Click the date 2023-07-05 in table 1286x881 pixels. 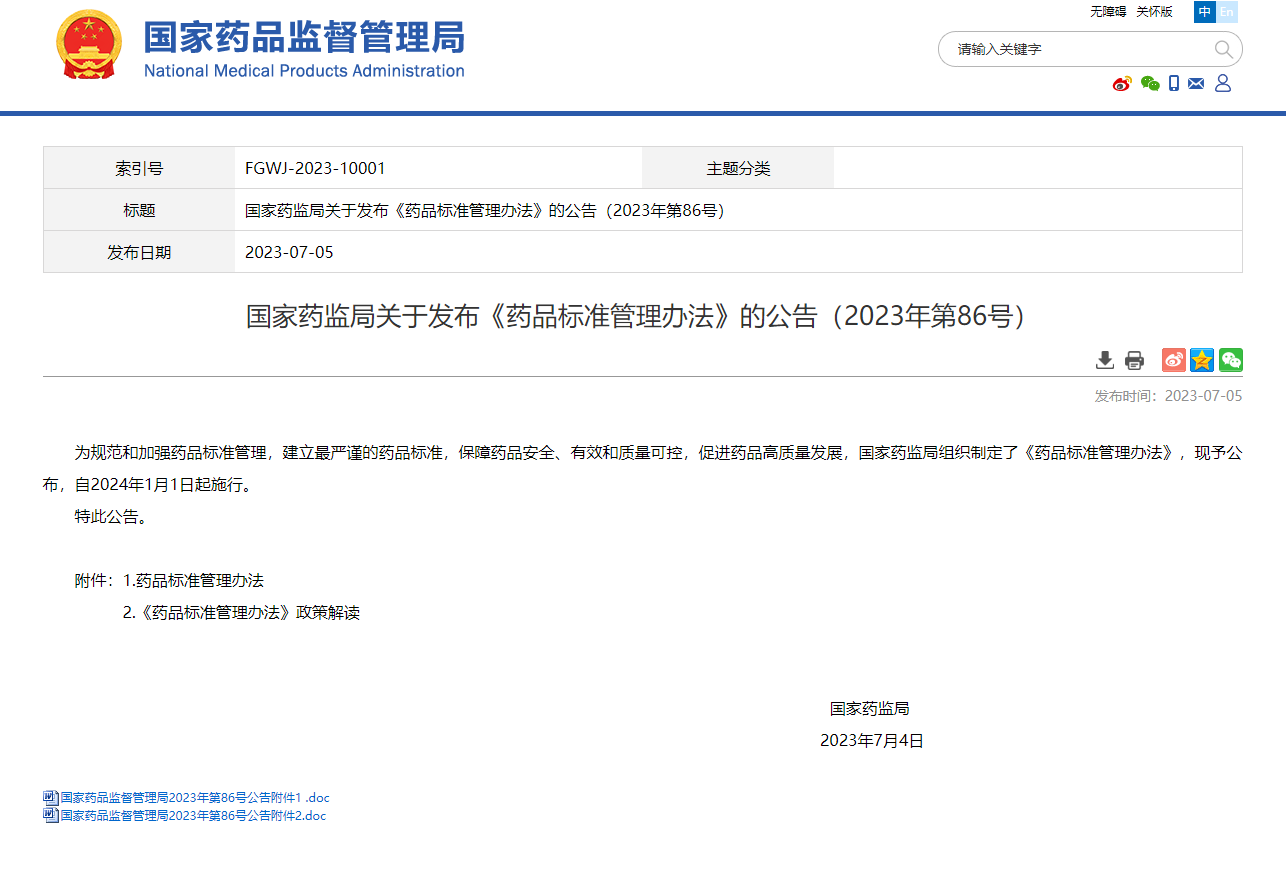pos(289,252)
